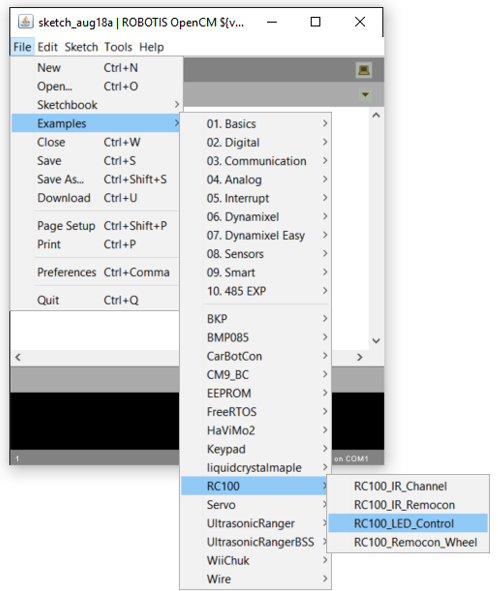Click the sketch app icon in title bar
498x591 pixels.
(26, 22)
